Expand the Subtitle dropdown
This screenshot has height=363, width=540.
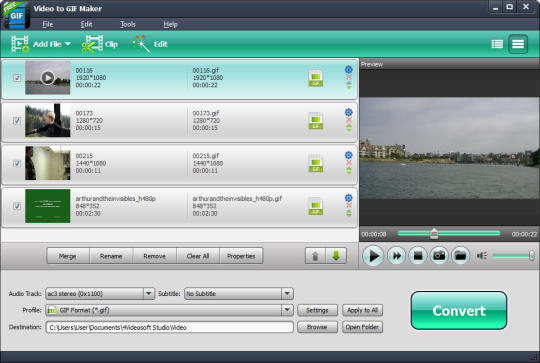click(x=287, y=293)
